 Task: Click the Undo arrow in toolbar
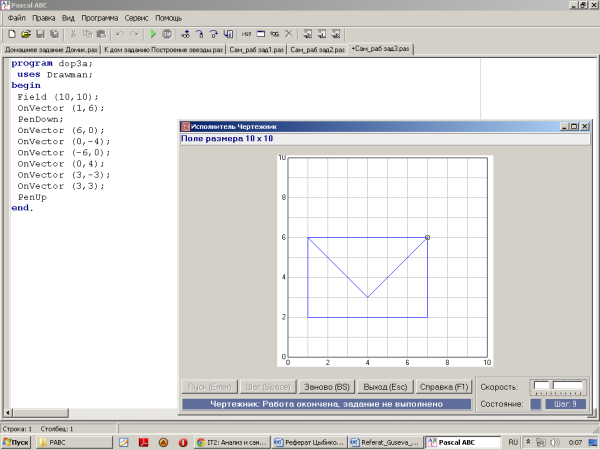pos(119,33)
